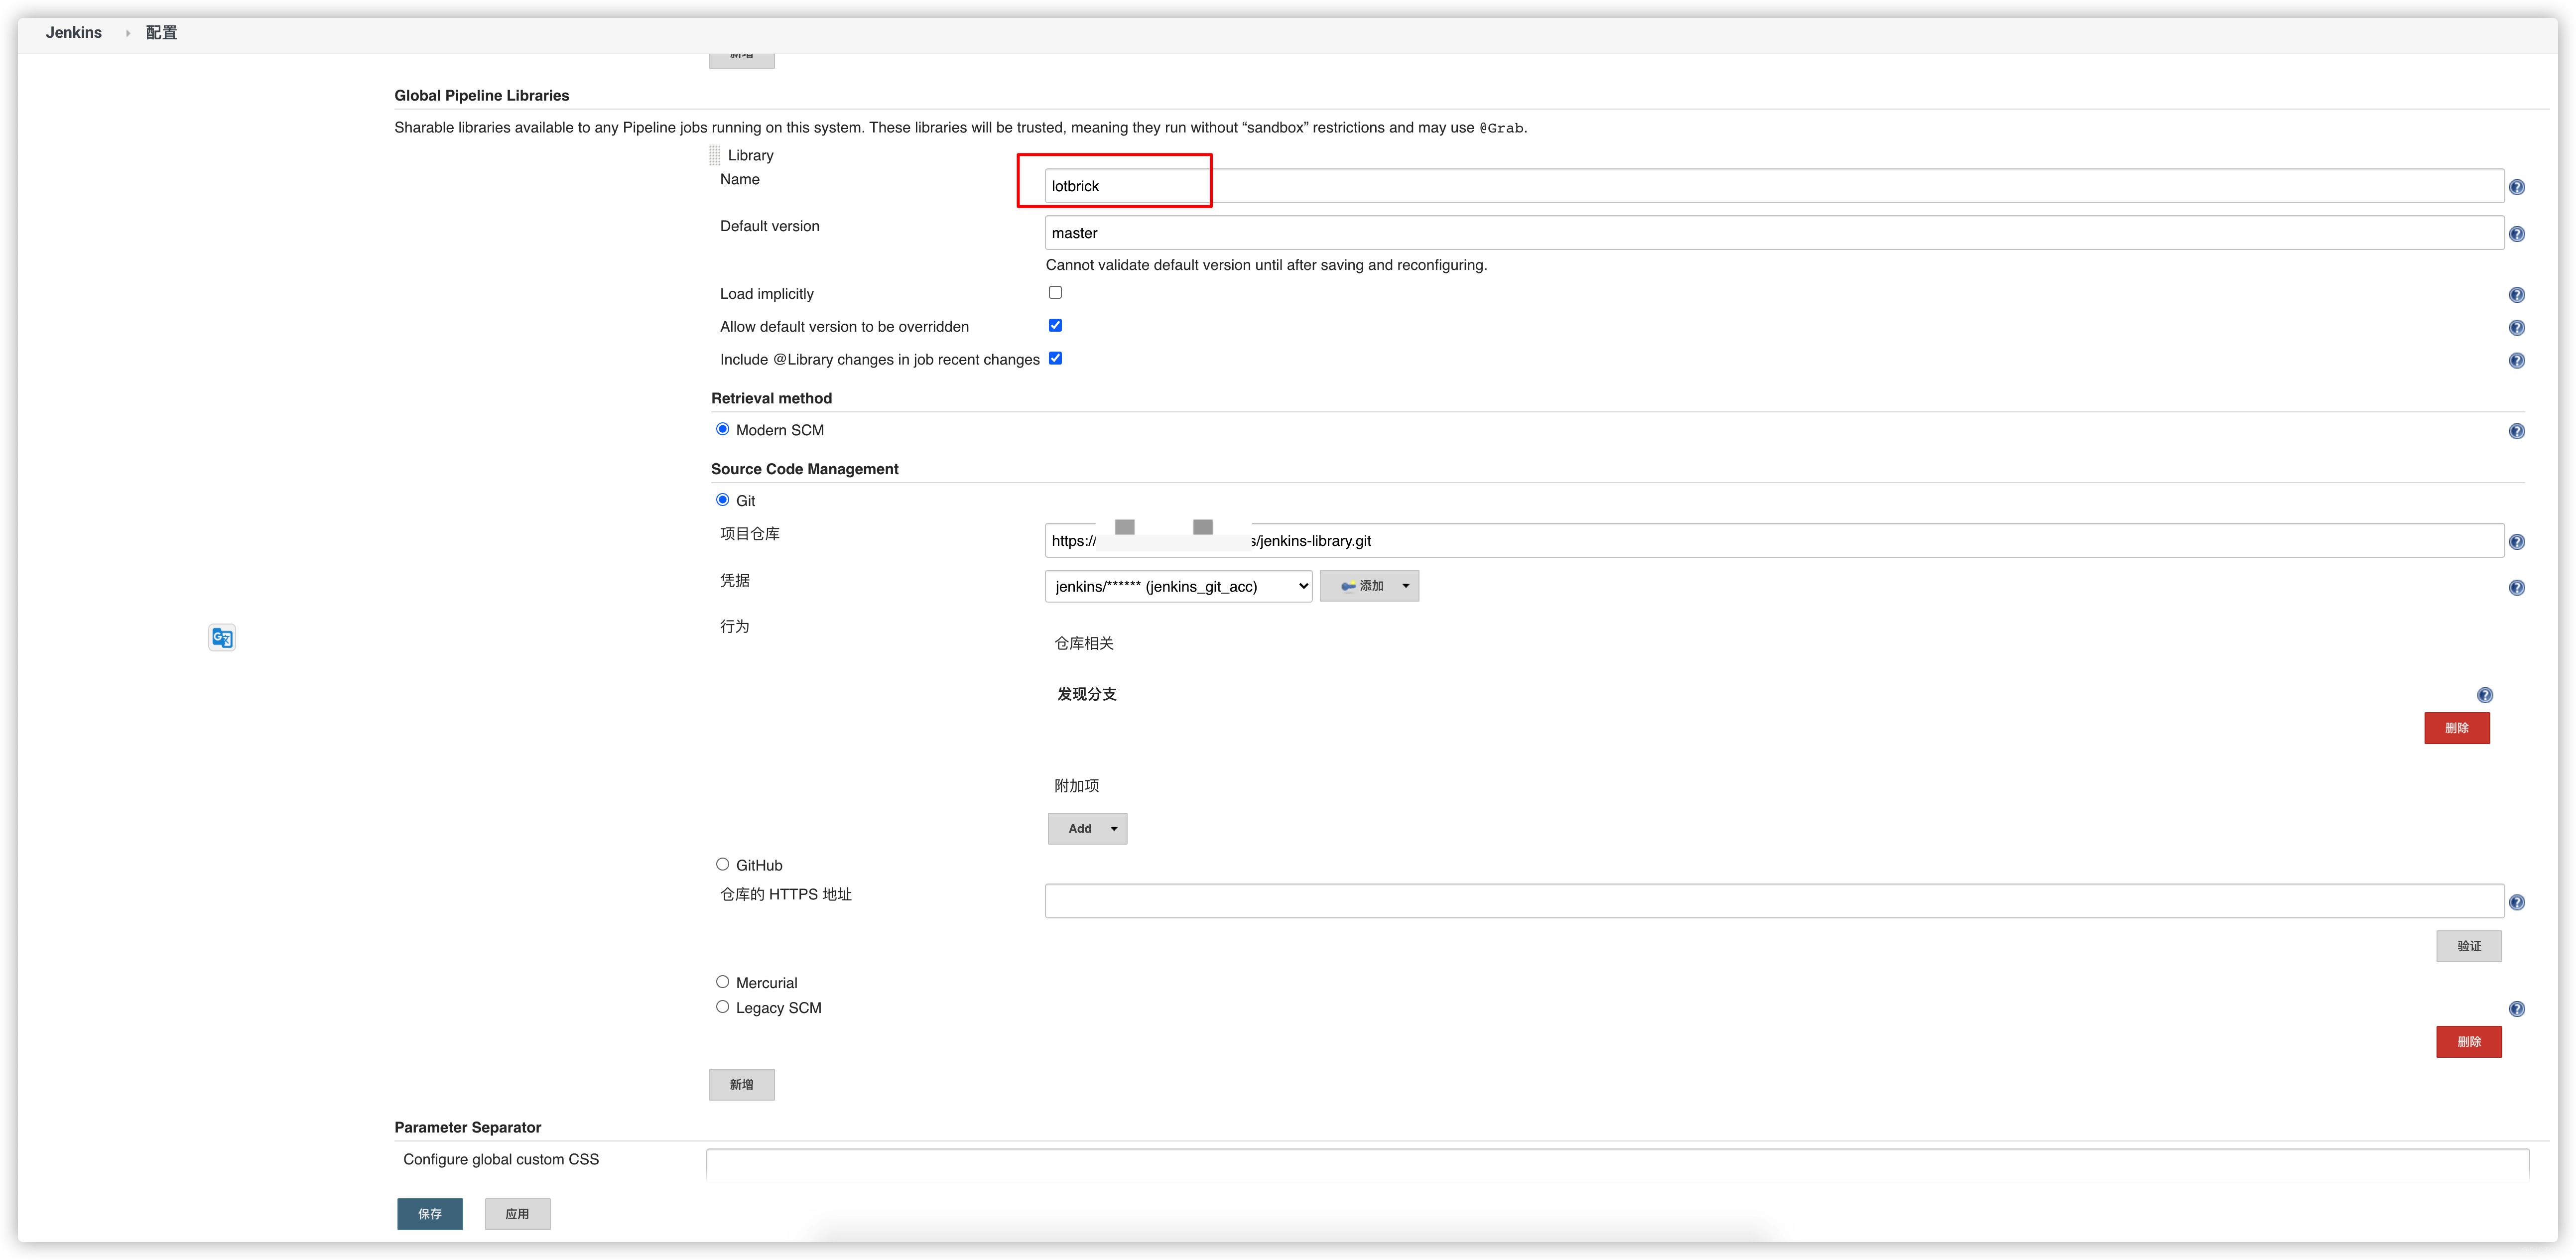Delete the 发现分支 behavior with 删除

point(2457,728)
